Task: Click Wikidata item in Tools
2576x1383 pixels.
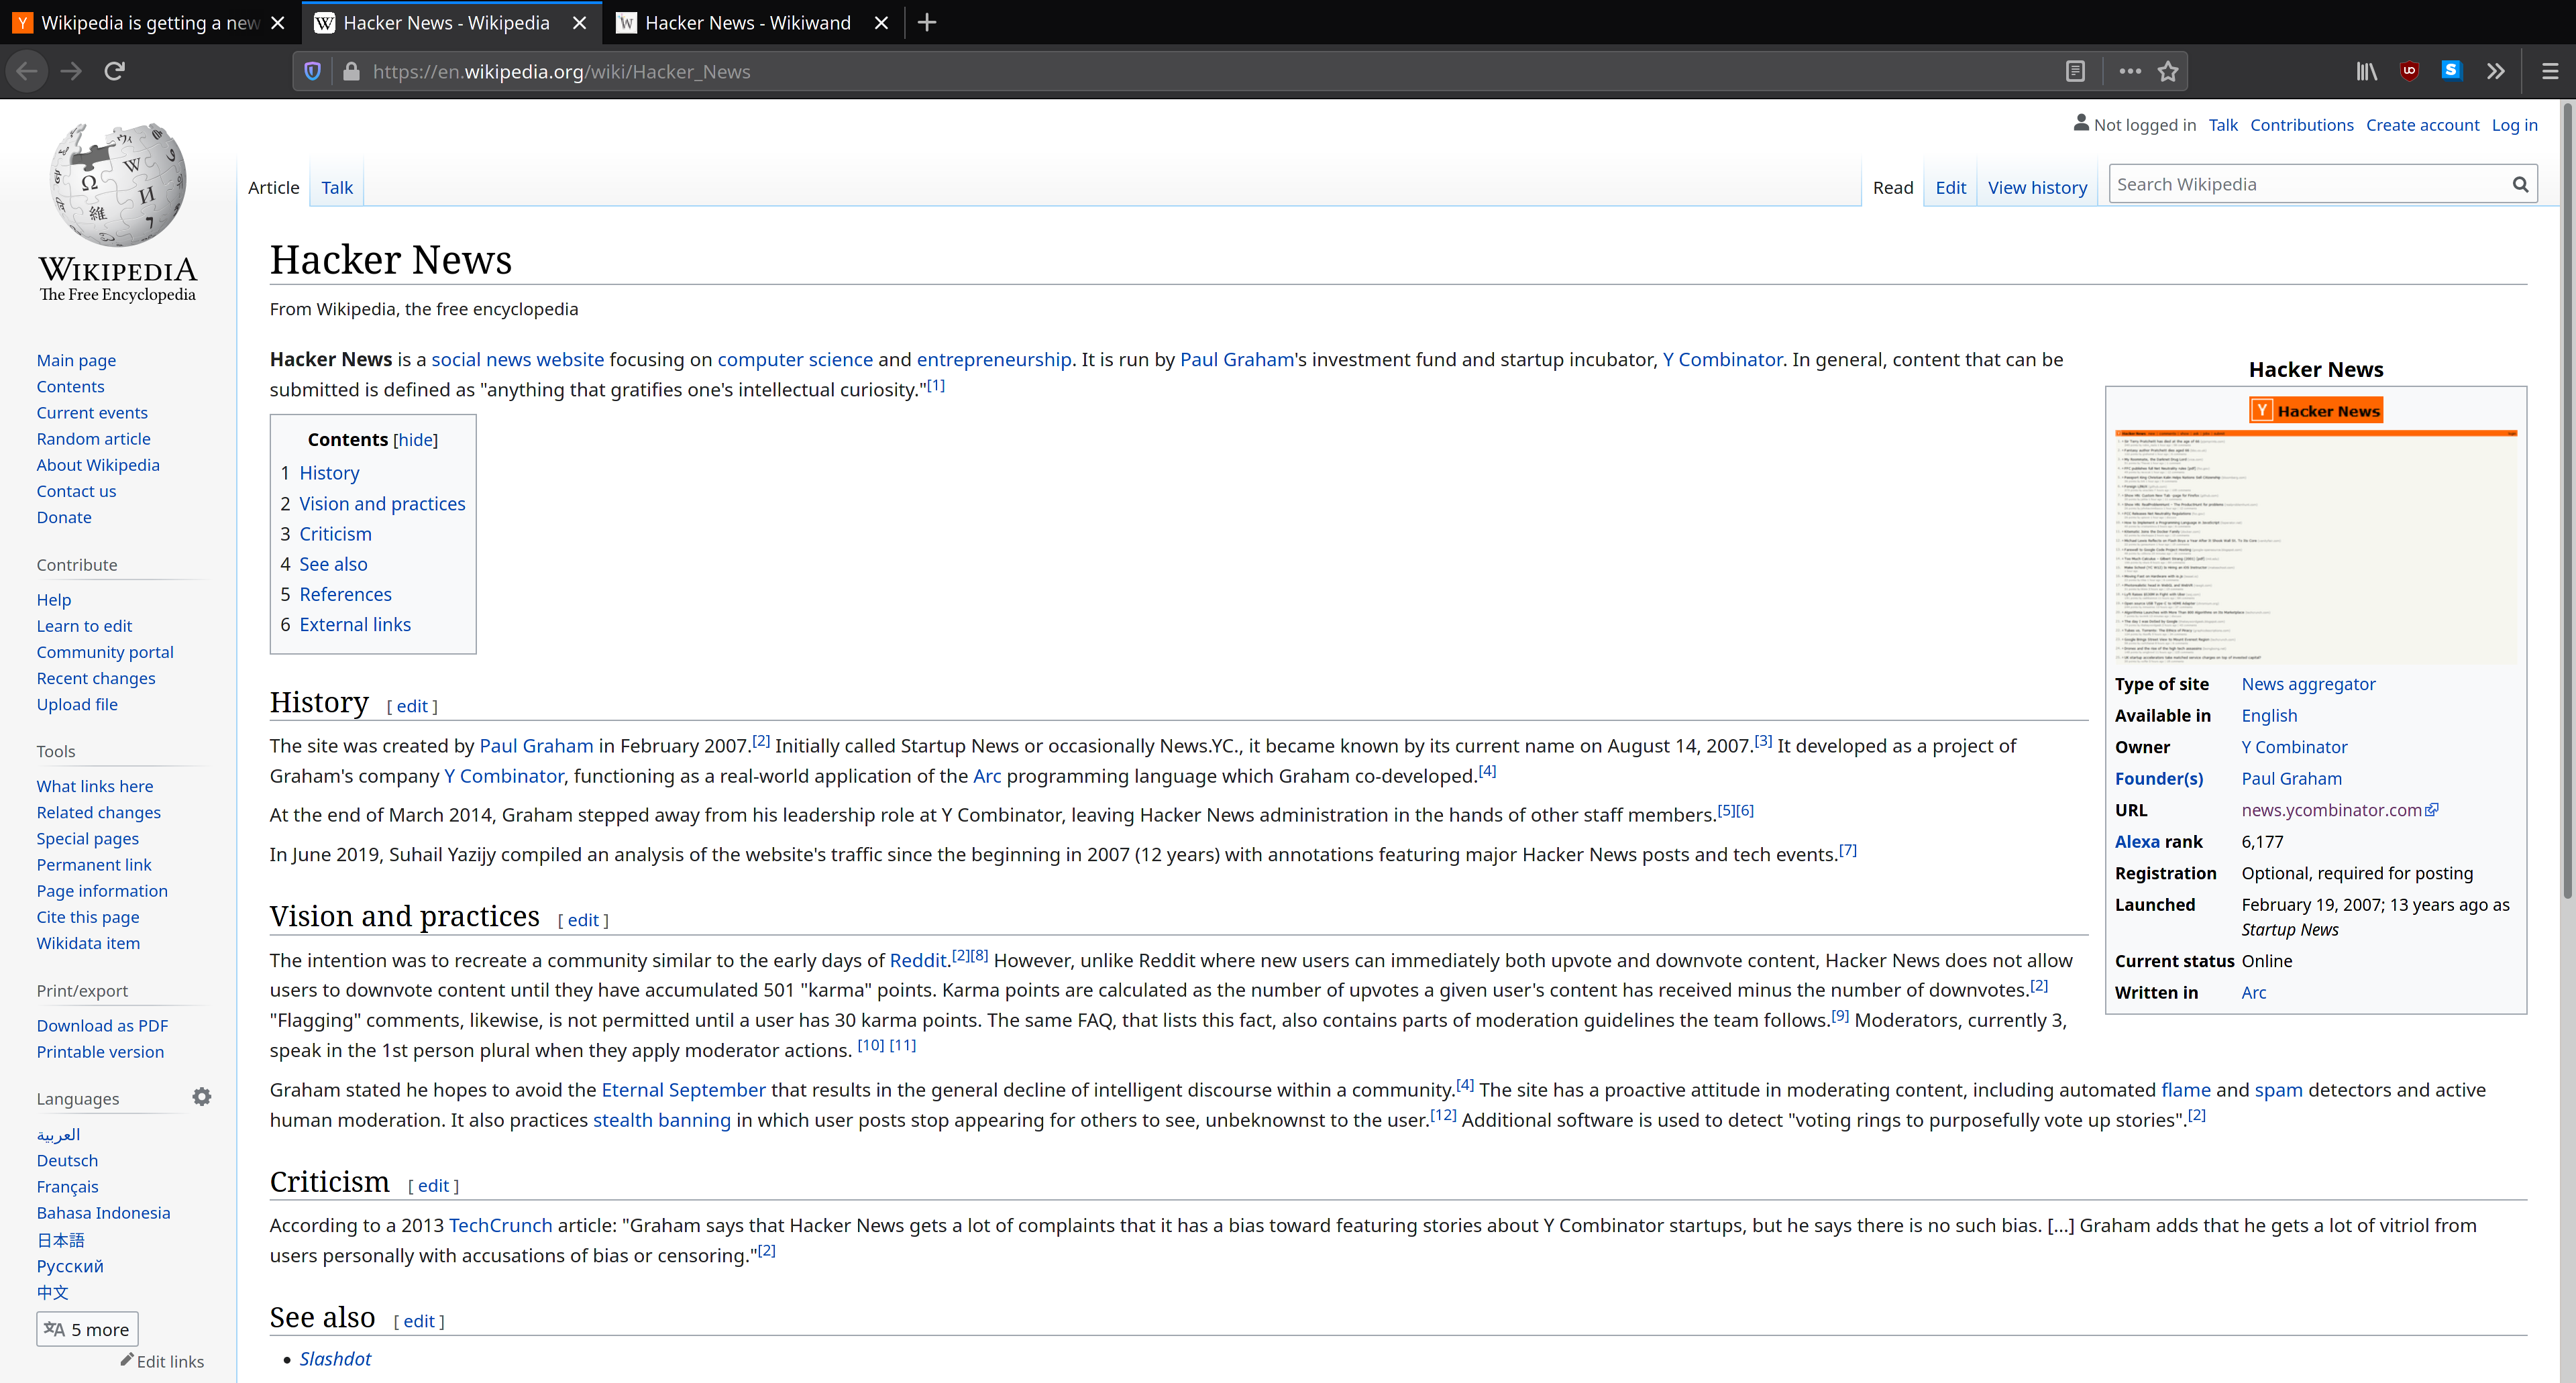Action: coord(88,943)
